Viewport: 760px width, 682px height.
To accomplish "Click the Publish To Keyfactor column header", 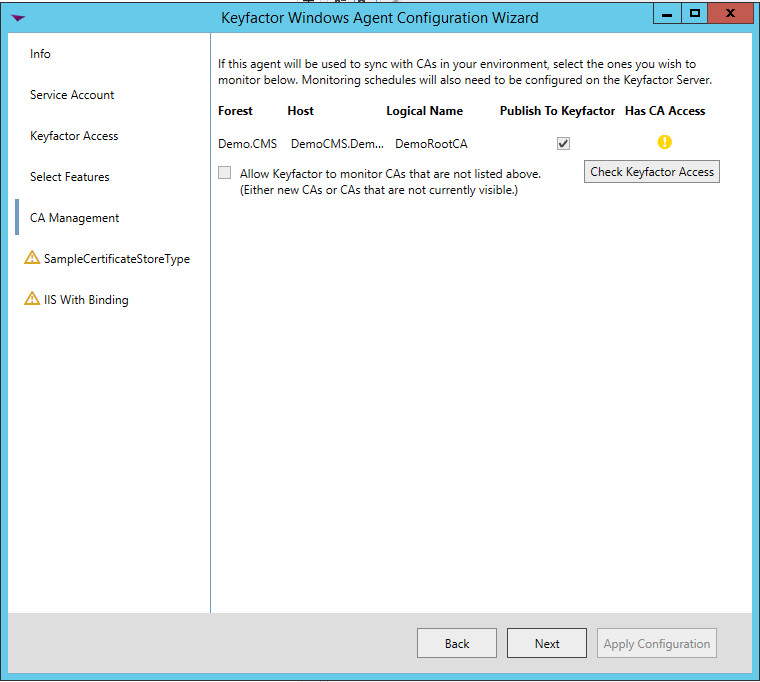I will pos(557,111).
